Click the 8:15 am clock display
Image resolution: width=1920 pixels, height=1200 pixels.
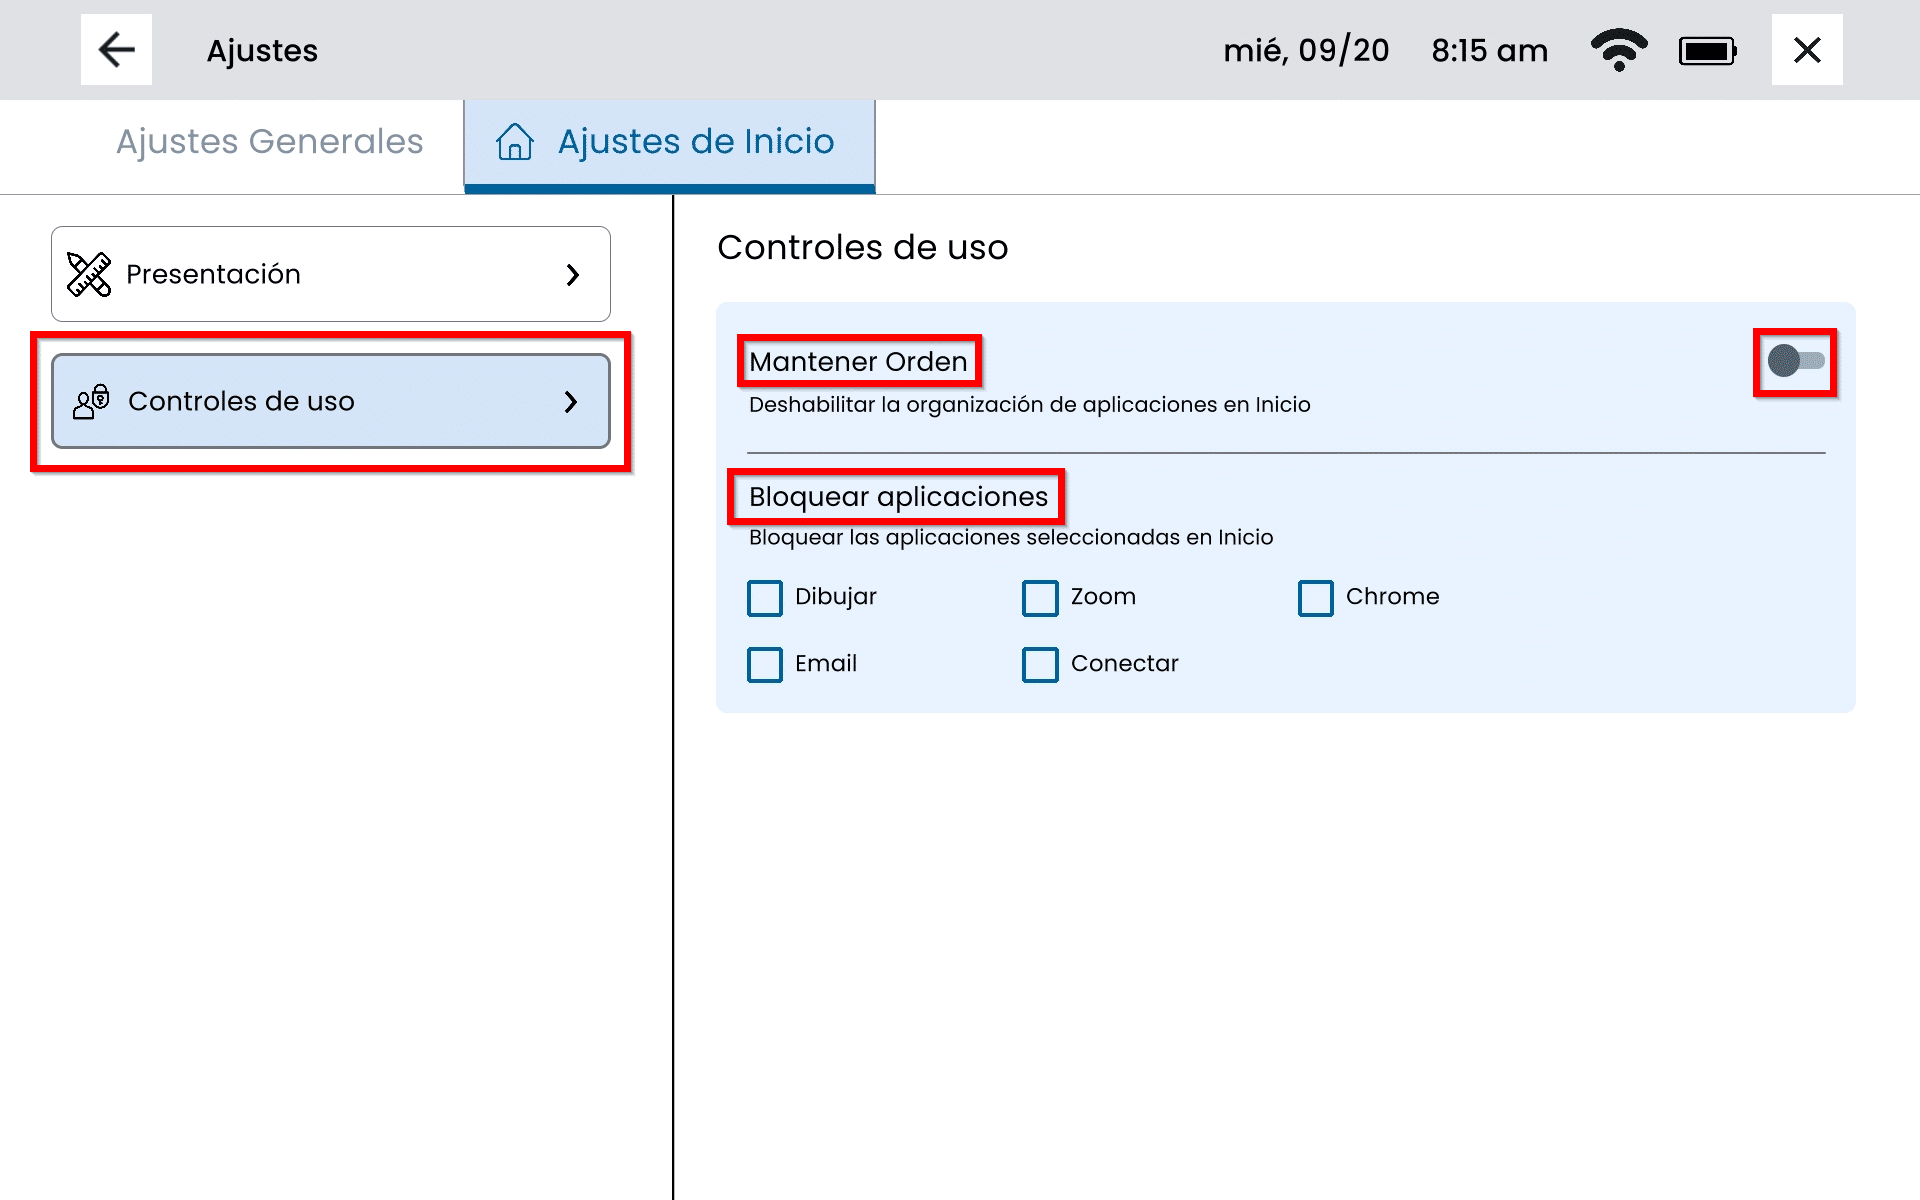(x=1489, y=51)
